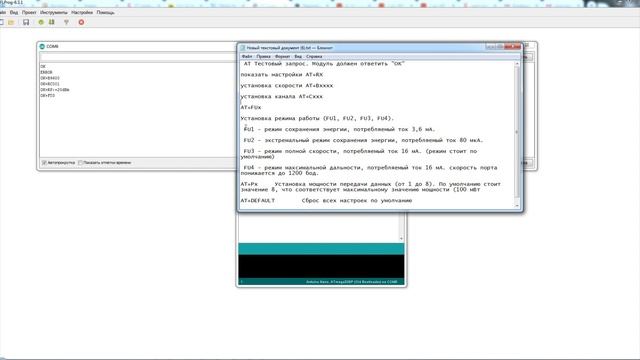
Task: Click the OK response line in COM6
Action: point(43,67)
